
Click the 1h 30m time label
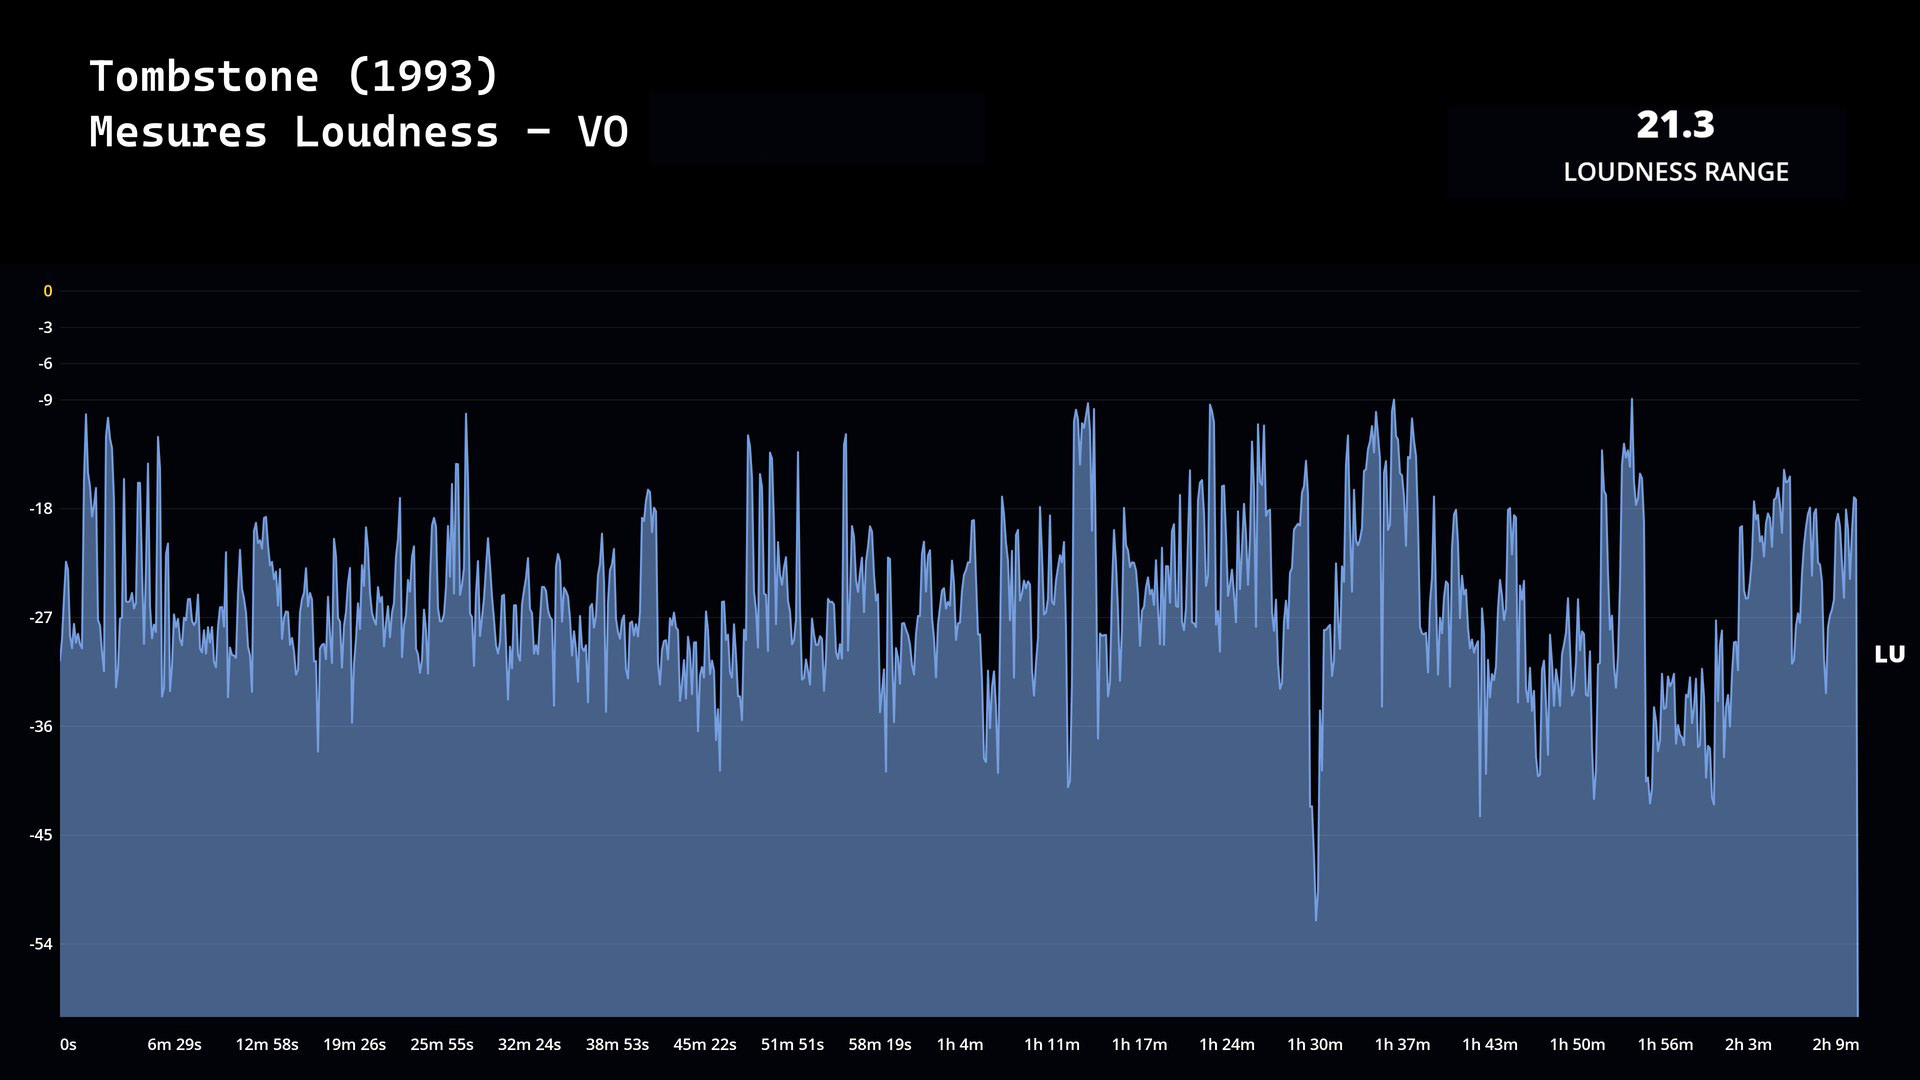point(1315,1044)
